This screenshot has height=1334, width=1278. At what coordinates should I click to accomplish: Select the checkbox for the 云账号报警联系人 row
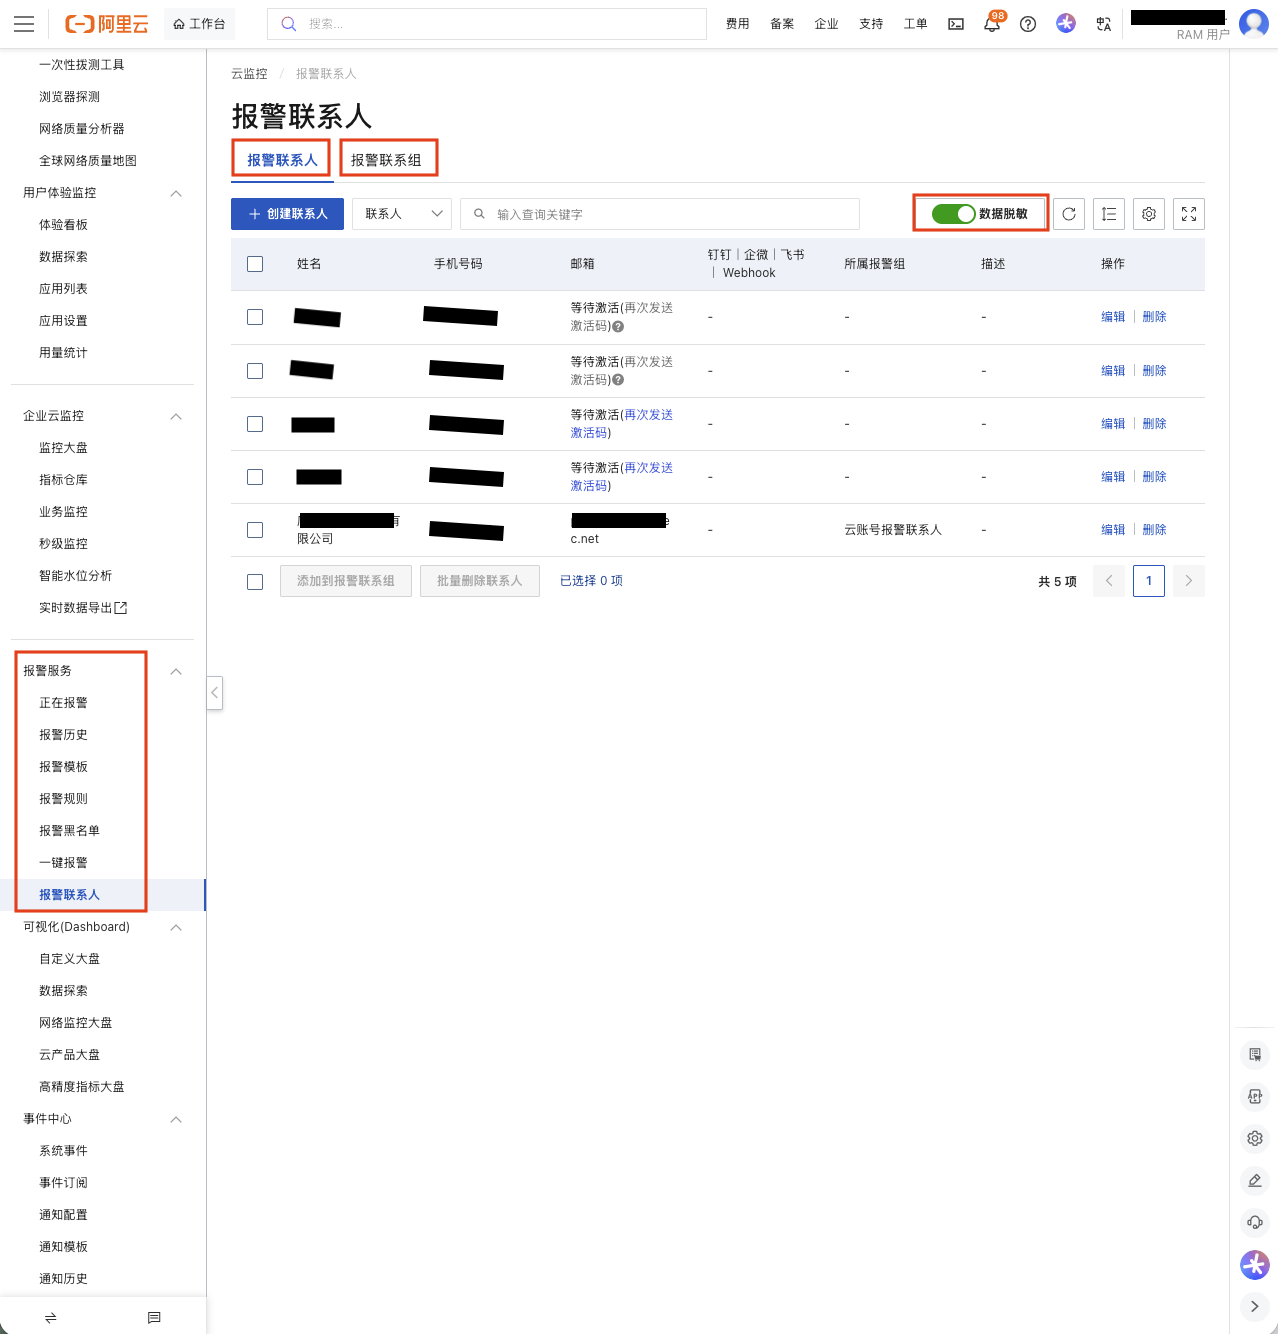(x=255, y=530)
